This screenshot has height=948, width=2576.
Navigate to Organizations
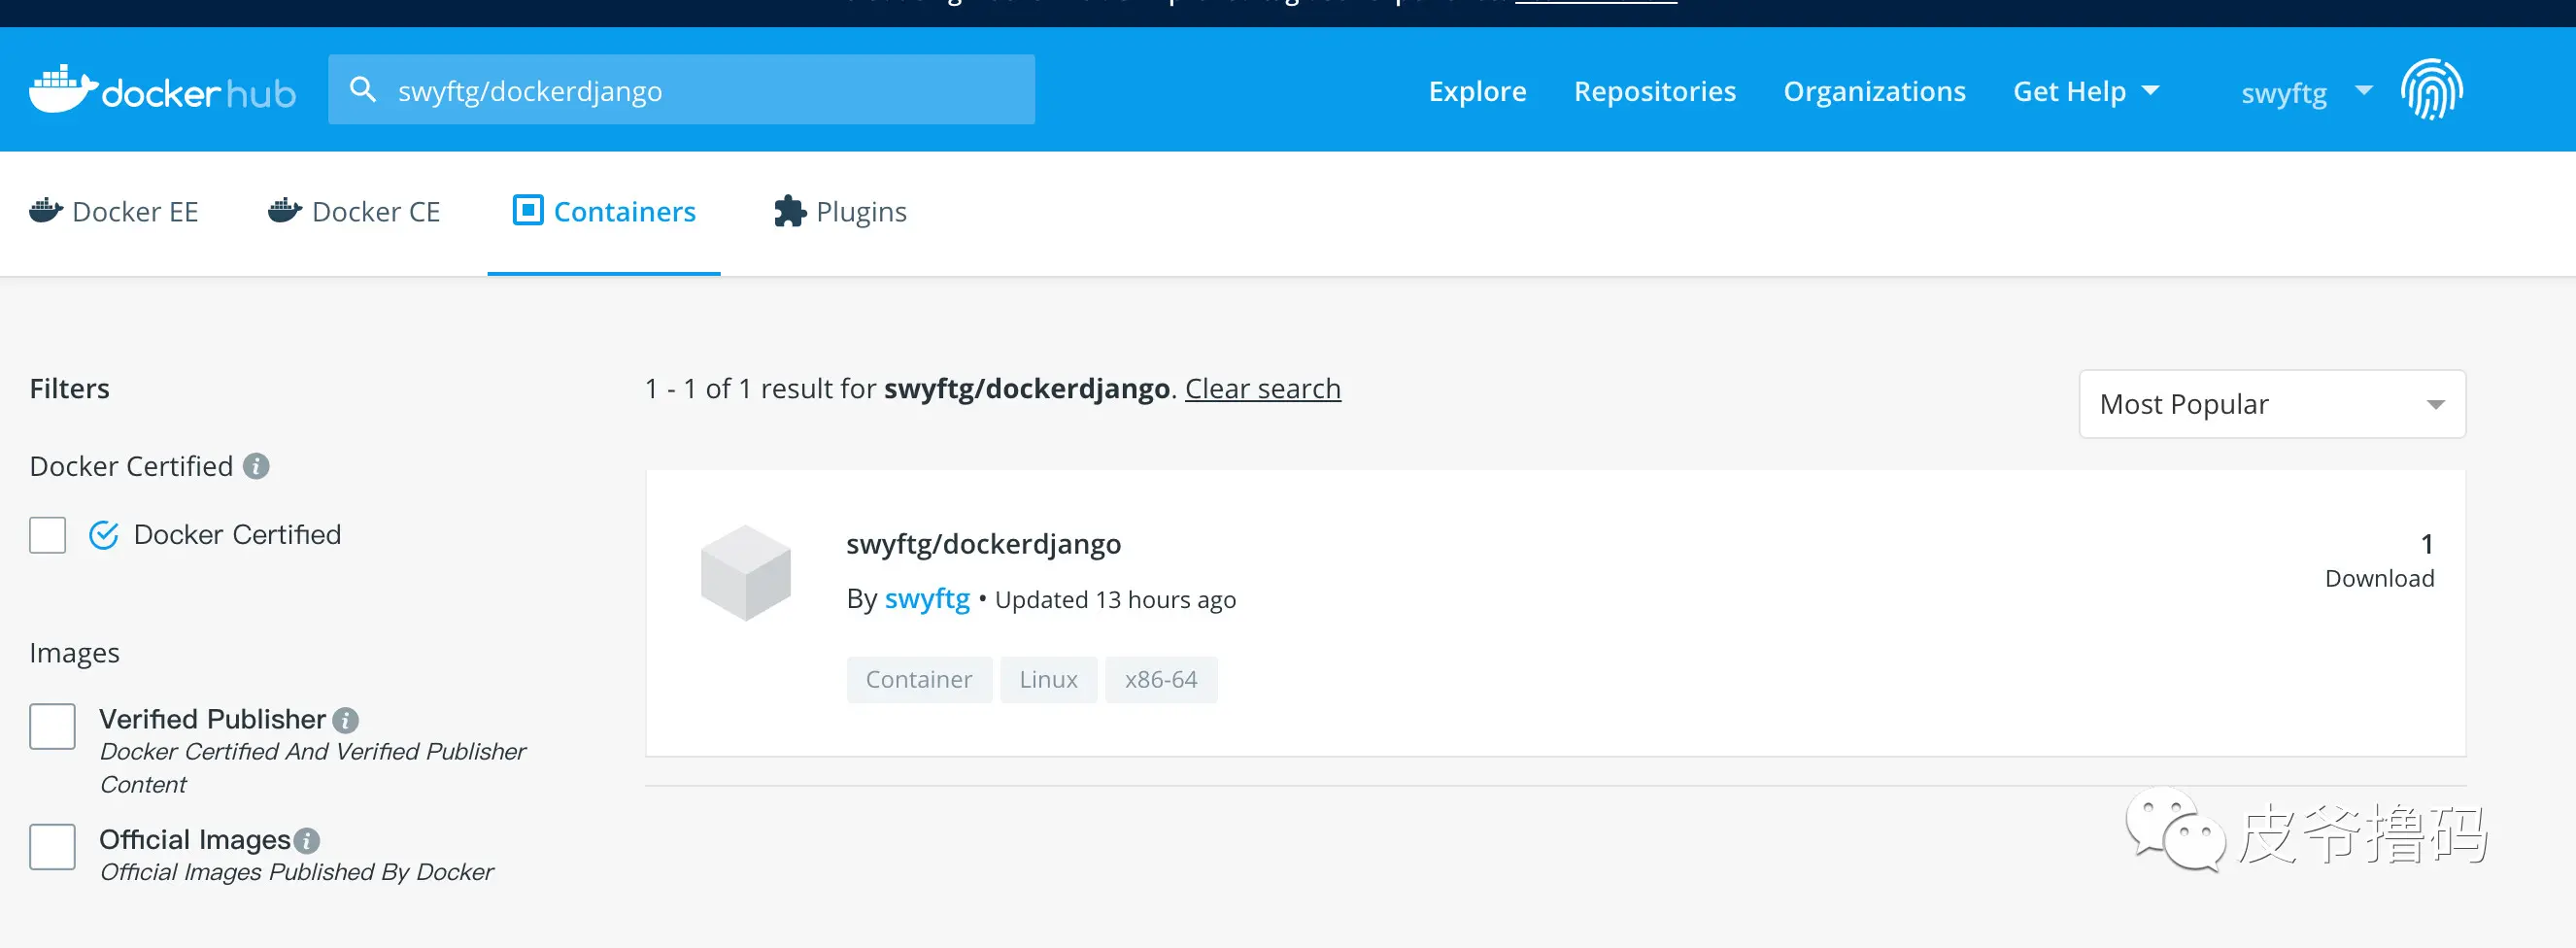(x=1874, y=91)
